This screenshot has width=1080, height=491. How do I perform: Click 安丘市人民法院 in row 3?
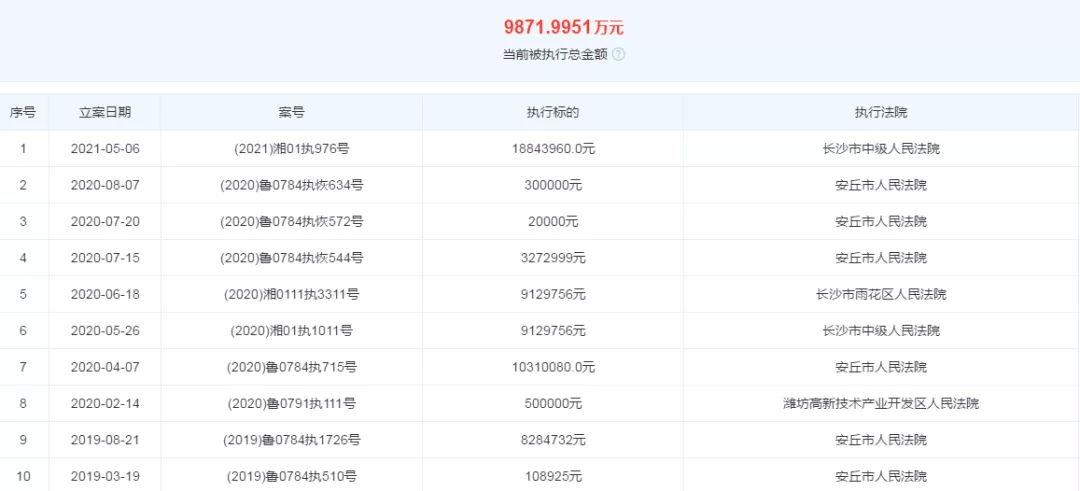click(x=881, y=222)
